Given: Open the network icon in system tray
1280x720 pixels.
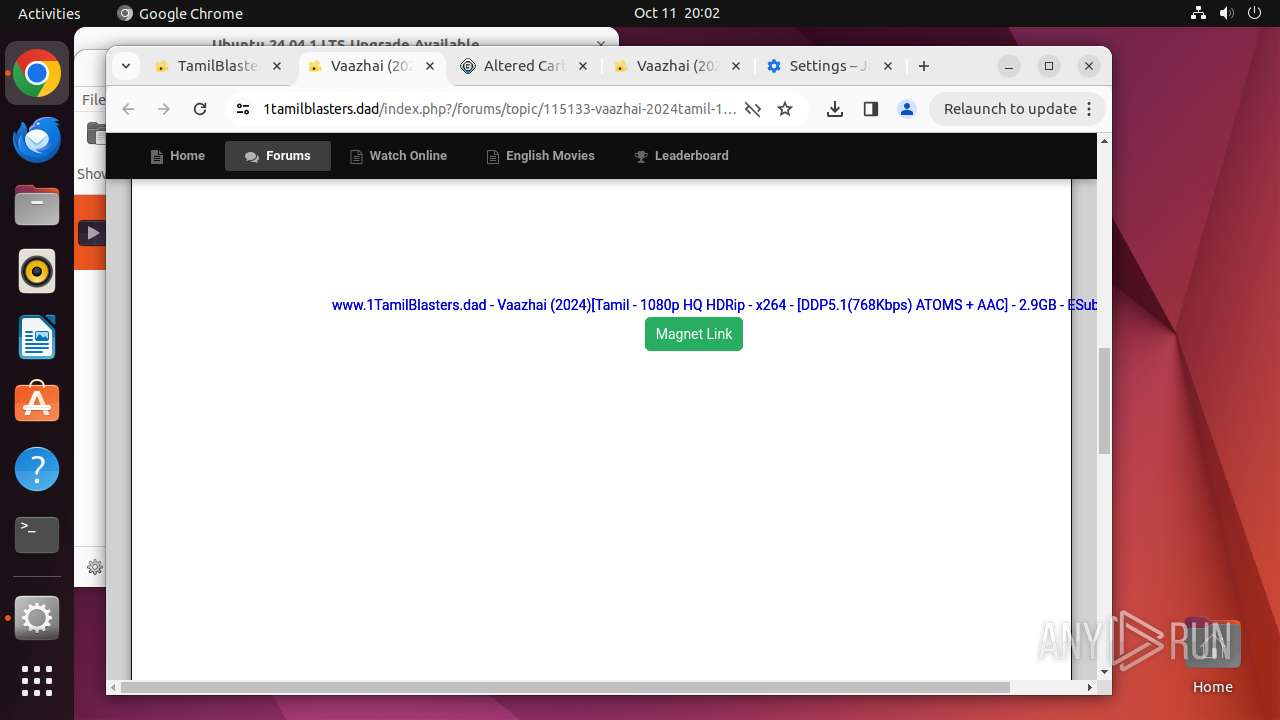Looking at the screenshot, I should (x=1198, y=13).
